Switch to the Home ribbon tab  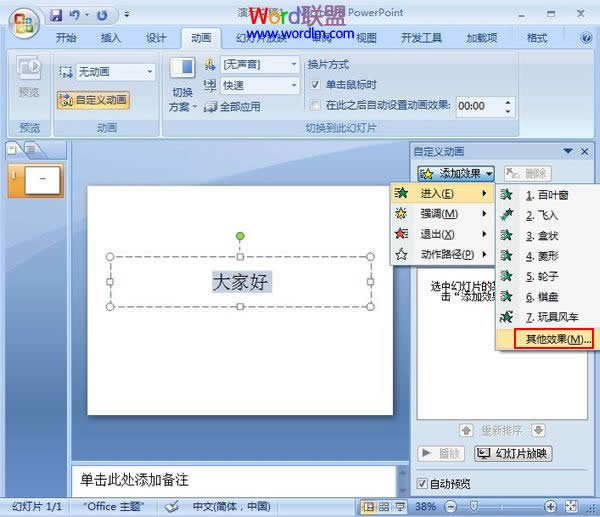(66, 38)
